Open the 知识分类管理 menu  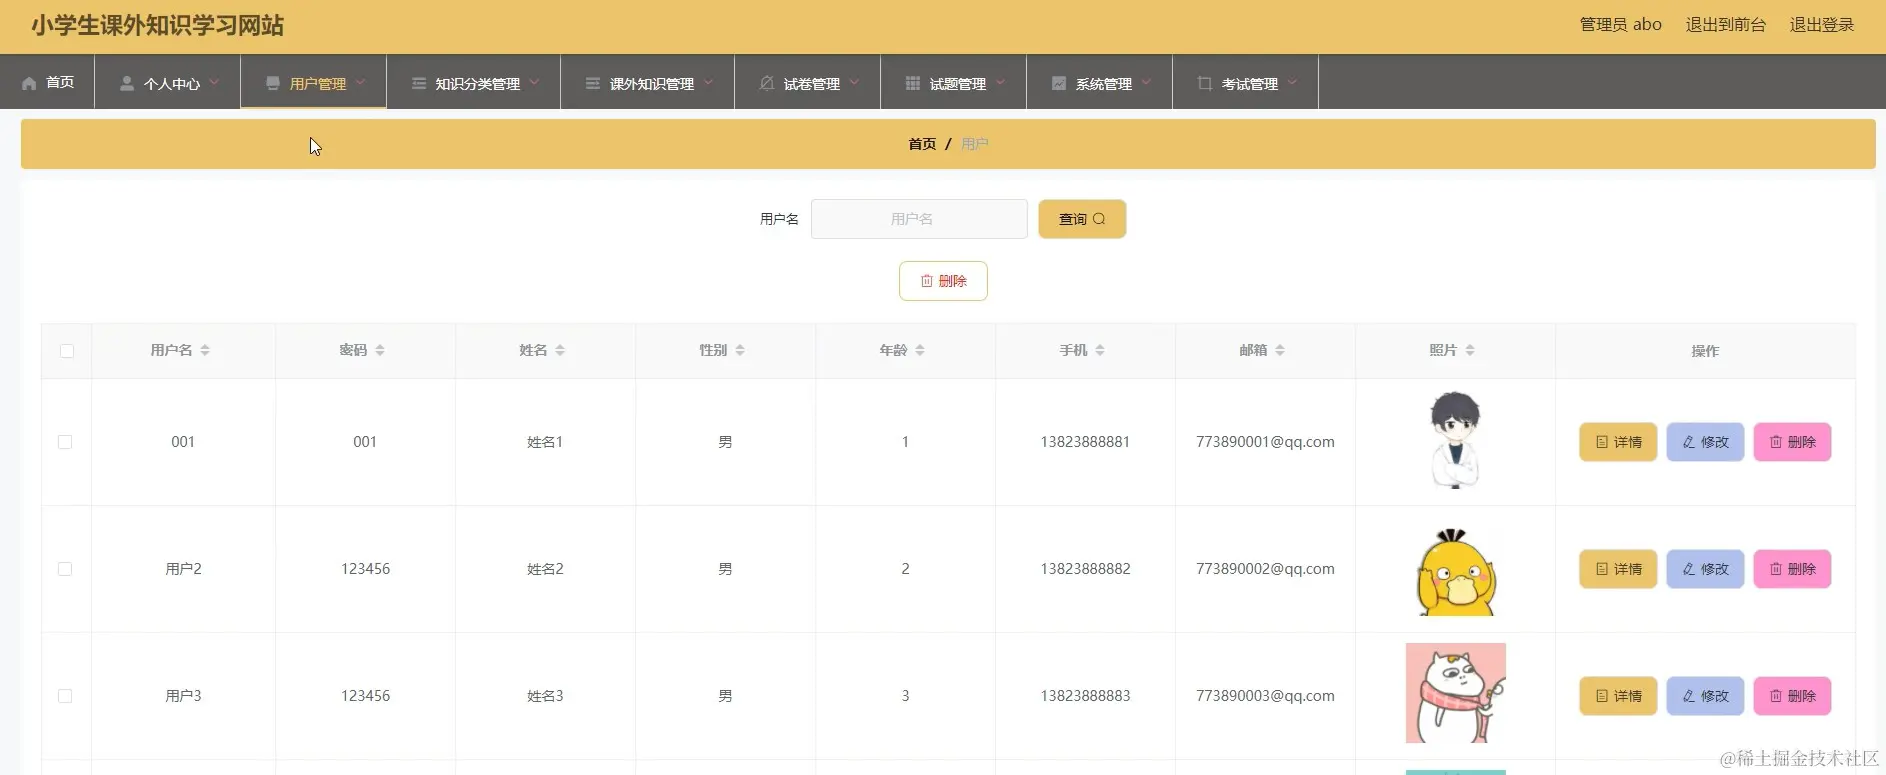coord(473,82)
